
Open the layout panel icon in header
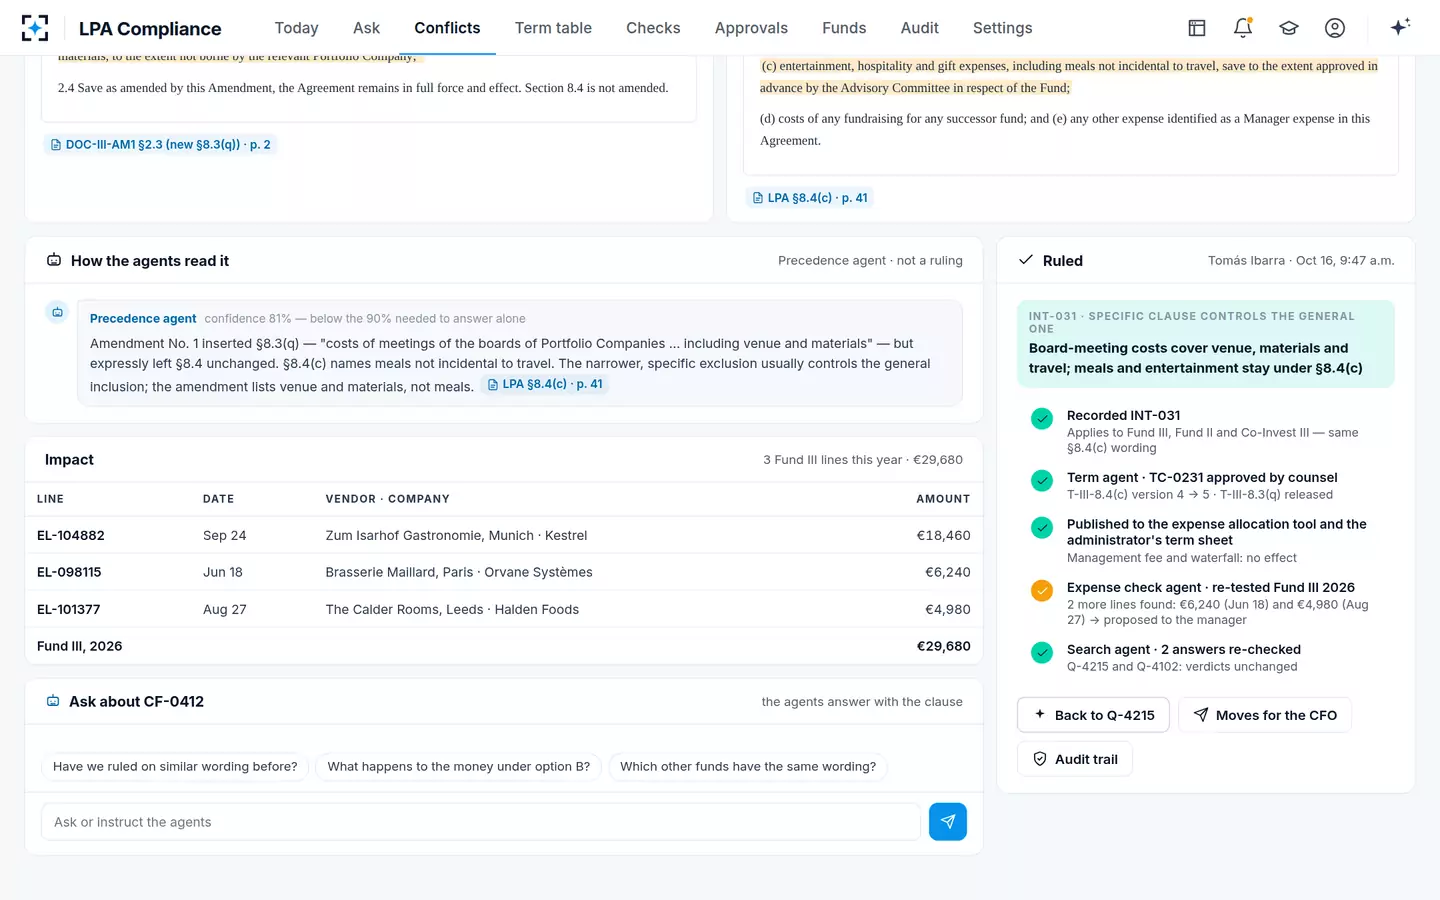click(x=1197, y=28)
